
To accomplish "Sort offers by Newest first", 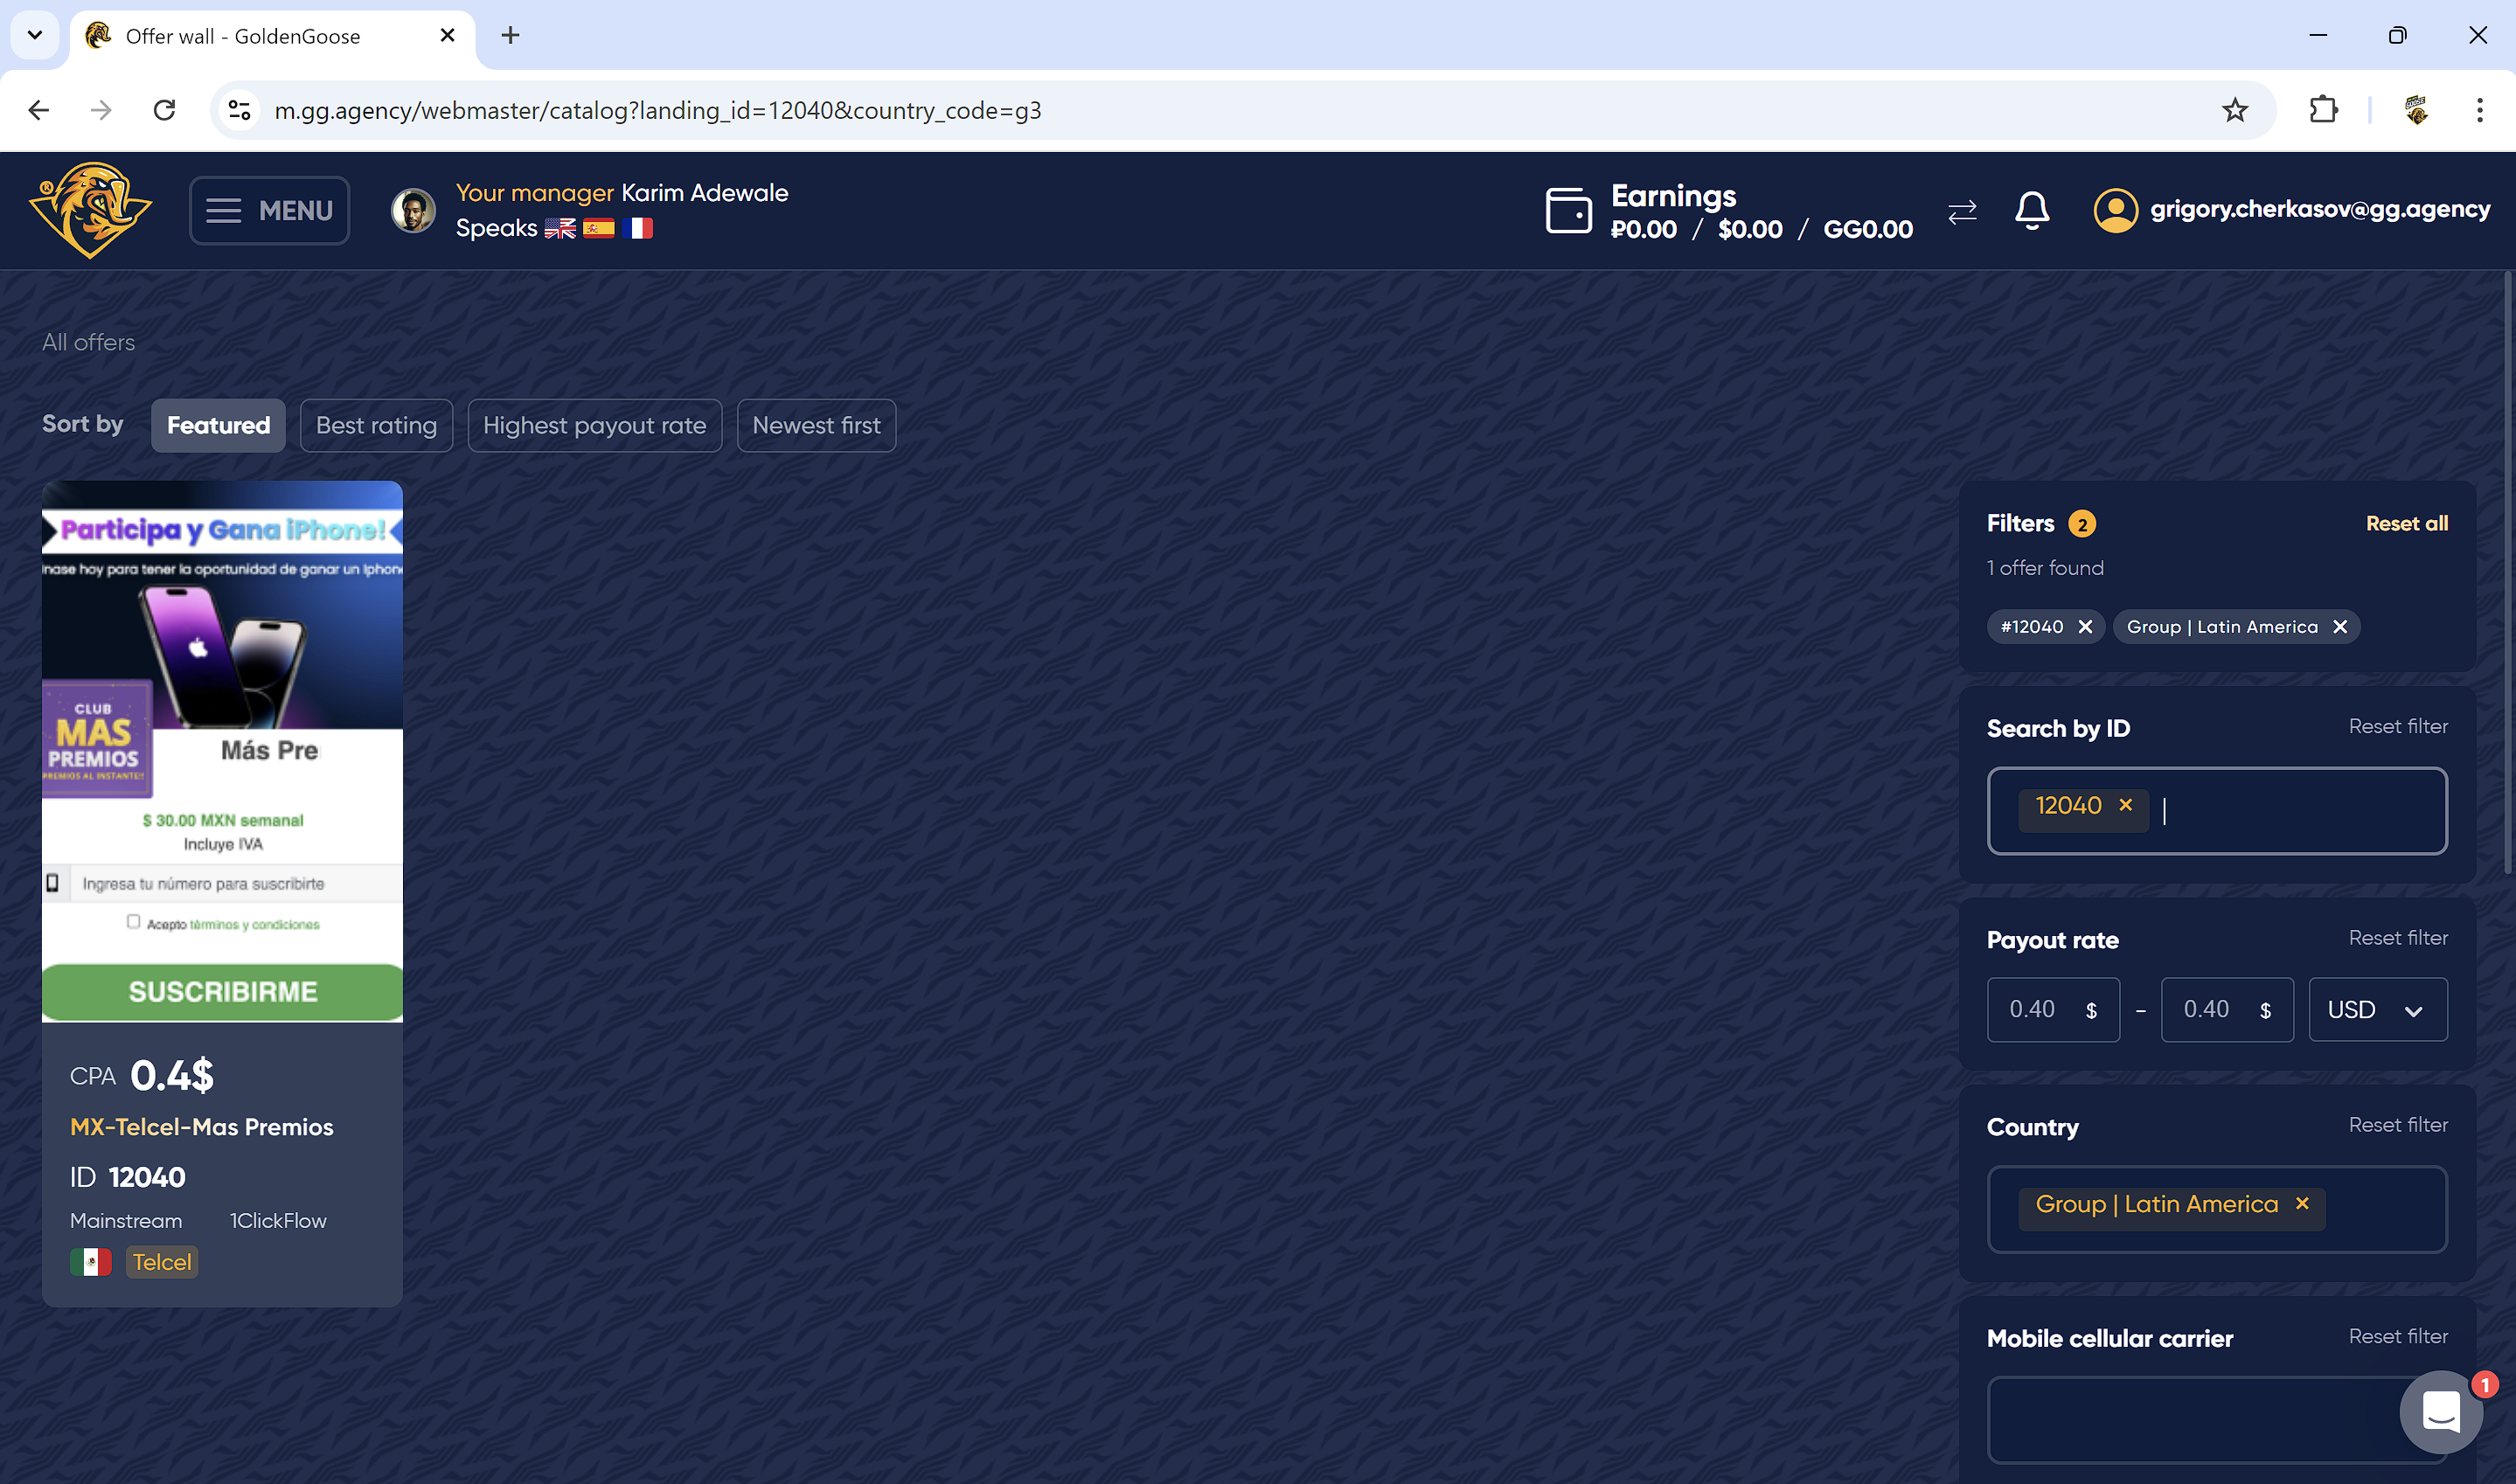I will pos(816,425).
